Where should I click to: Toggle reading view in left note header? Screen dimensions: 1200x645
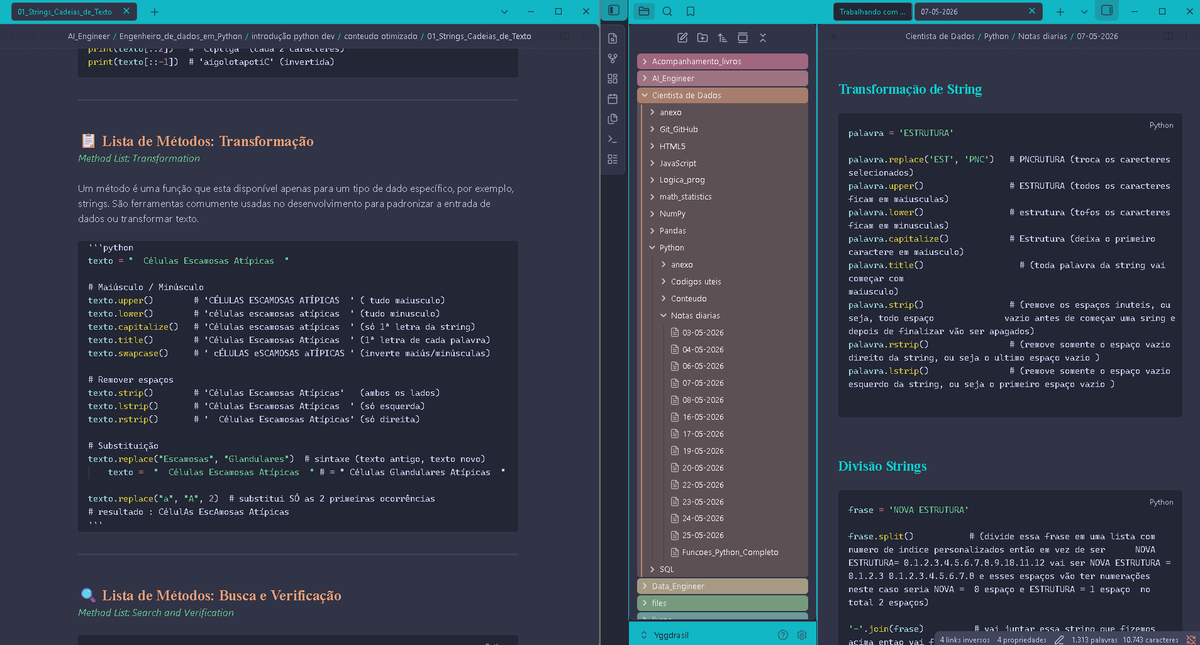tap(565, 35)
